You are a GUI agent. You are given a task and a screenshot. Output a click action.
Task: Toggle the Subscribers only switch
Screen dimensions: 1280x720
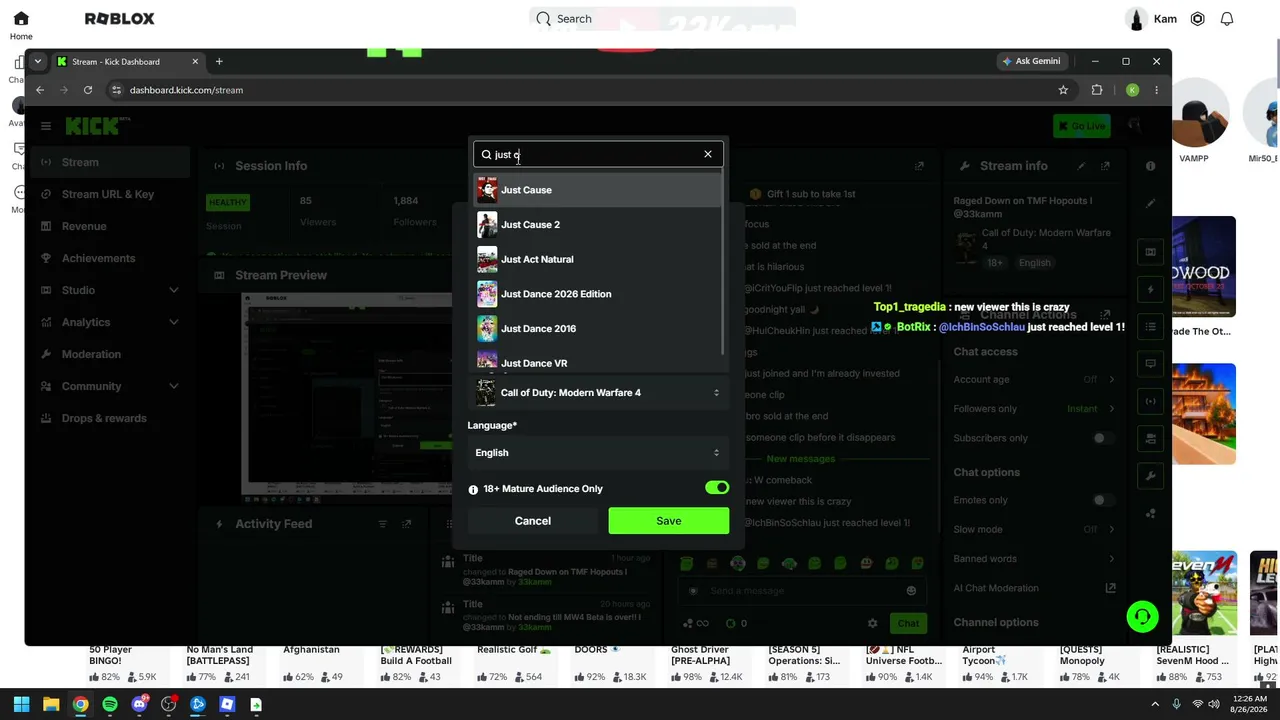tap(1103, 438)
